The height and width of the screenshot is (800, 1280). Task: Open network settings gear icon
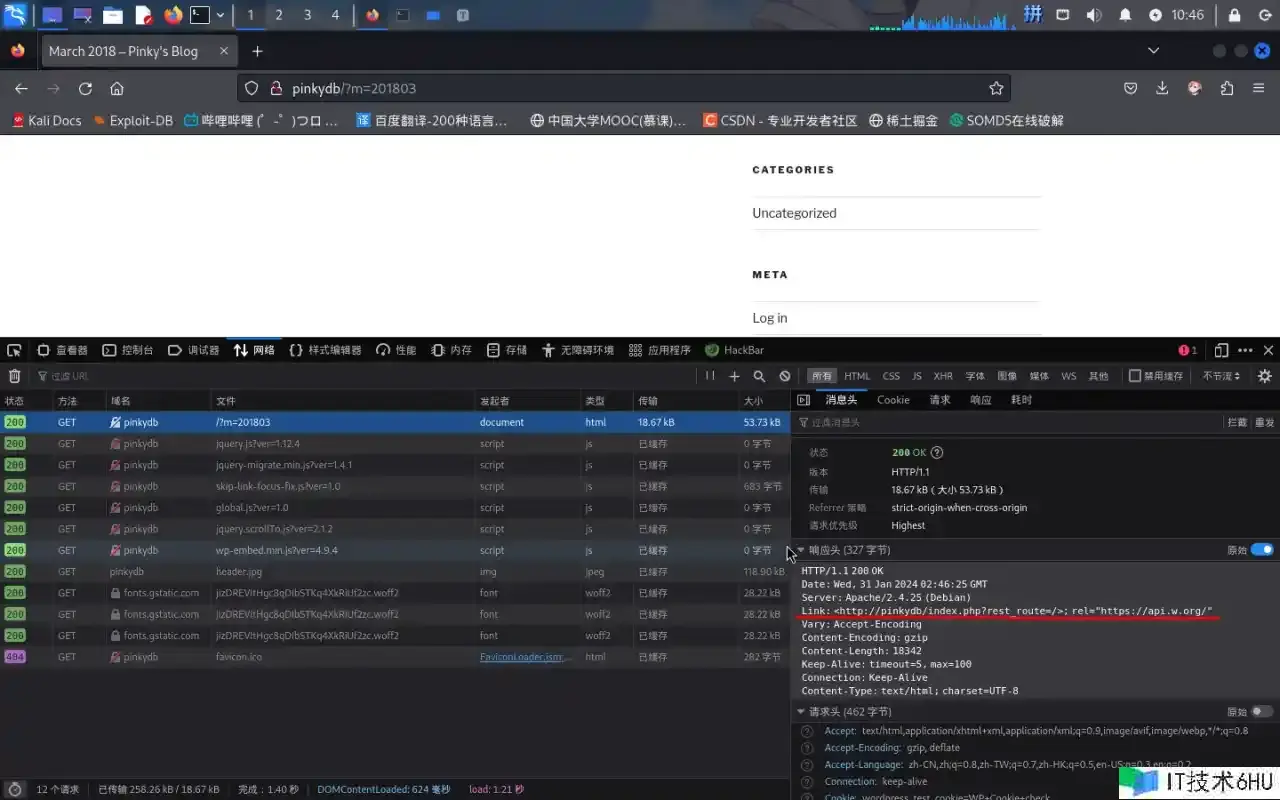[x=1265, y=376]
